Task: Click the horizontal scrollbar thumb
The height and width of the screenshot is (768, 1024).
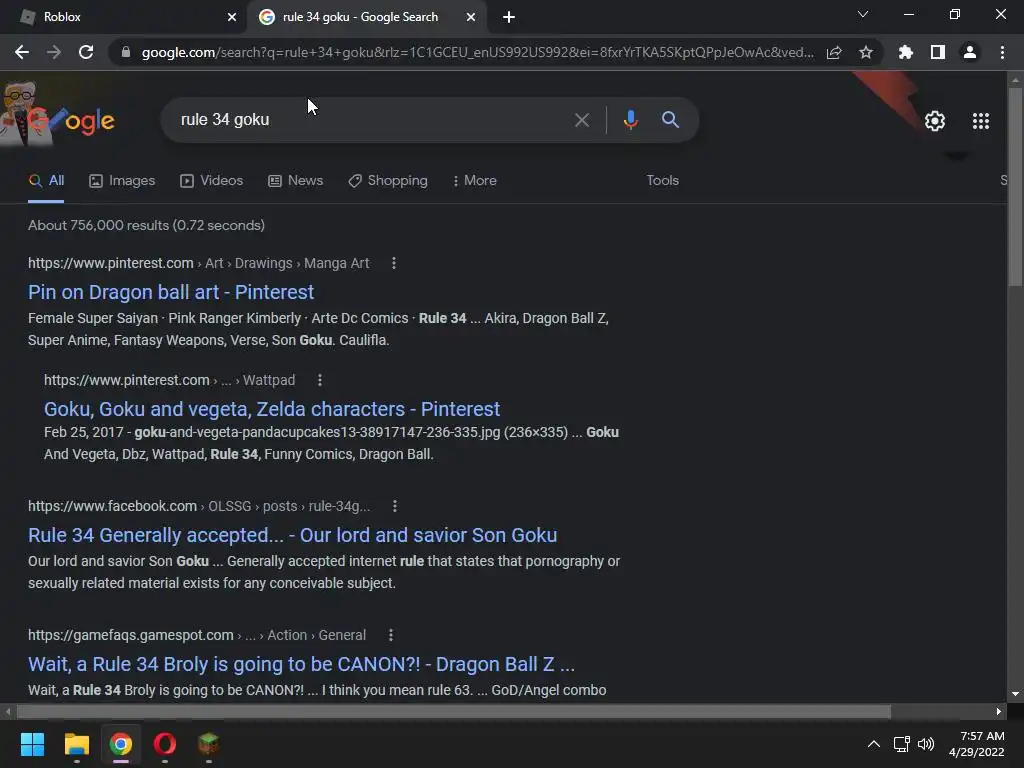Action: [x=453, y=711]
